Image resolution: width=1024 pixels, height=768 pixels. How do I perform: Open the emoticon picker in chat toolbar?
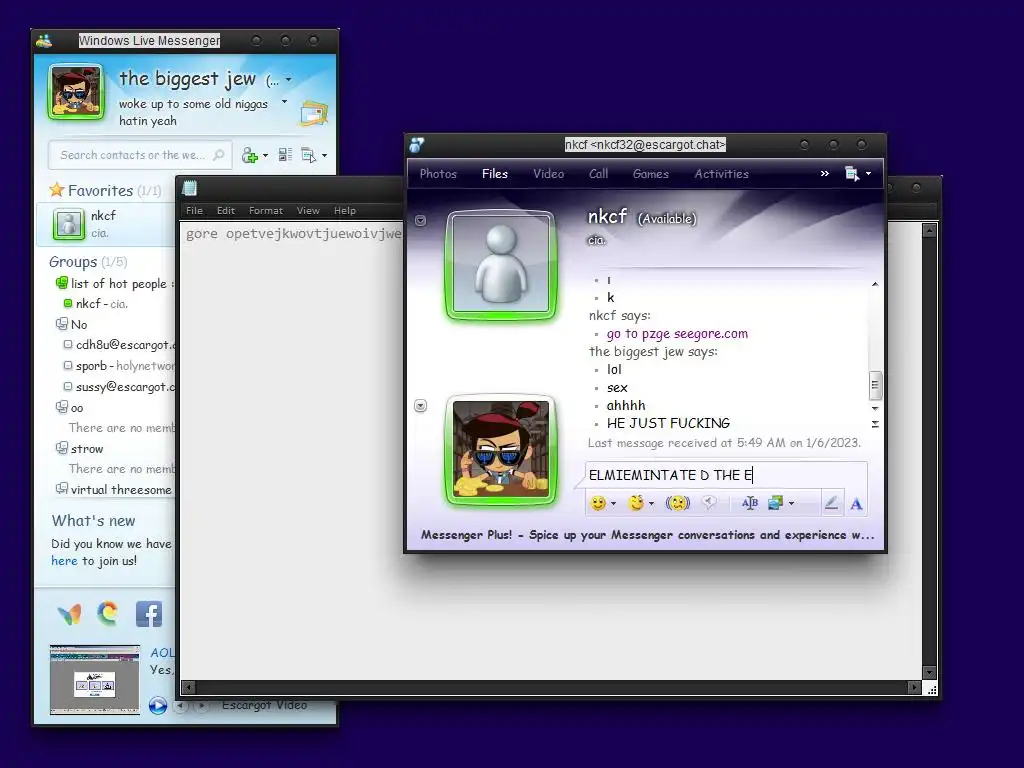(598, 503)
